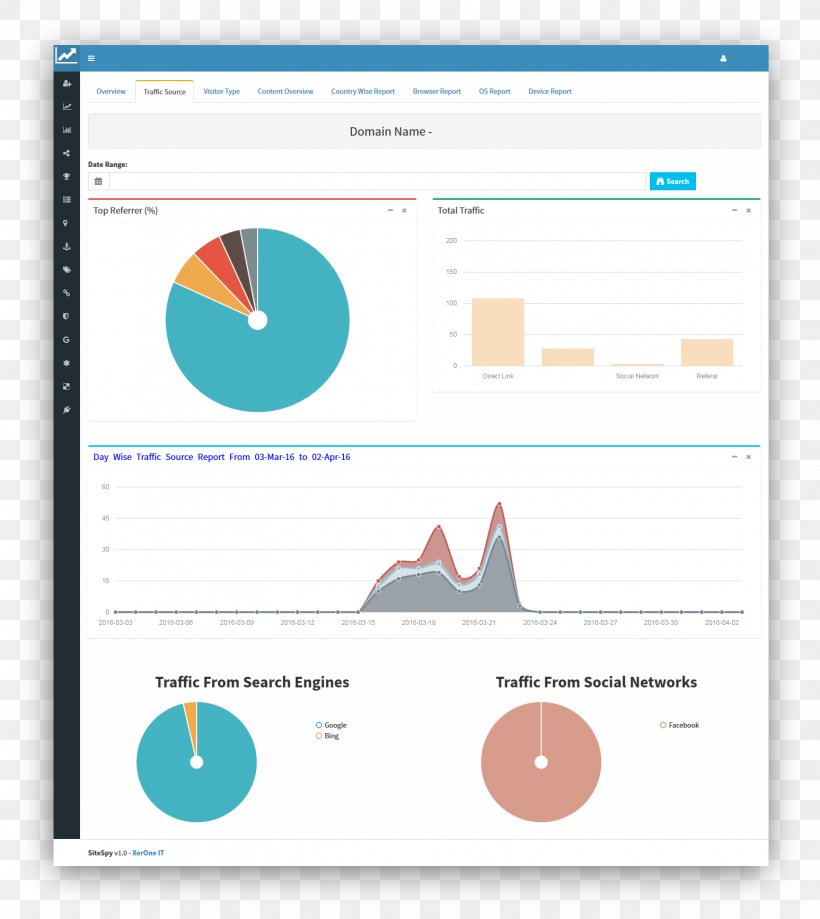Click the calendar icon beside date range
This screenshot has width=820, height=919.
(x=98, y=181)
